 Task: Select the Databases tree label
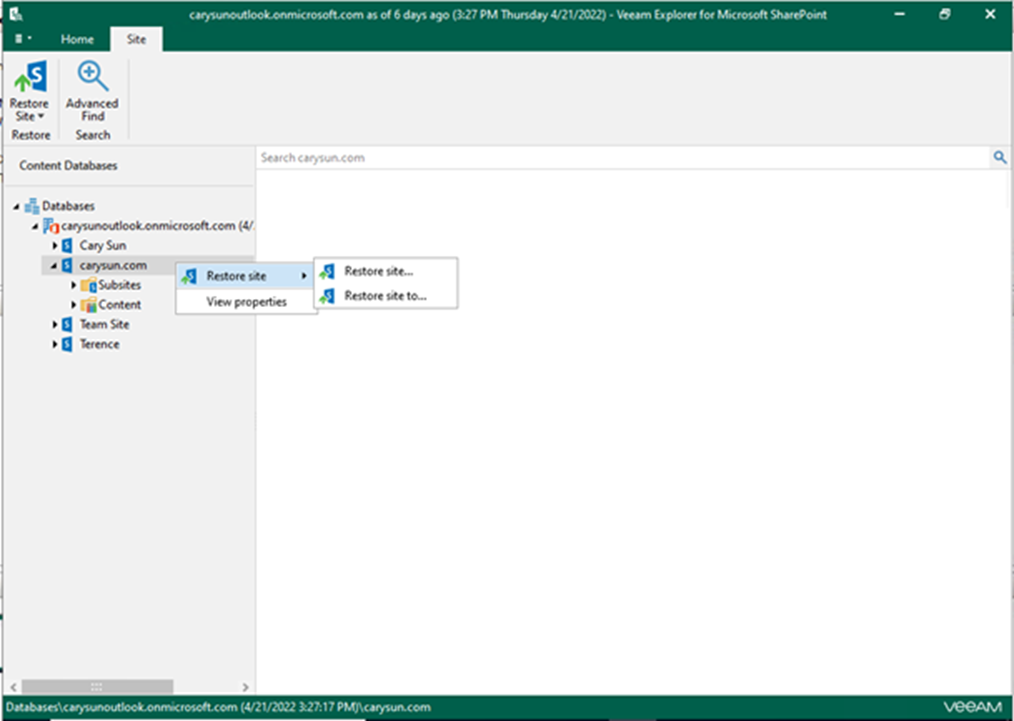(x=69, y=206)
